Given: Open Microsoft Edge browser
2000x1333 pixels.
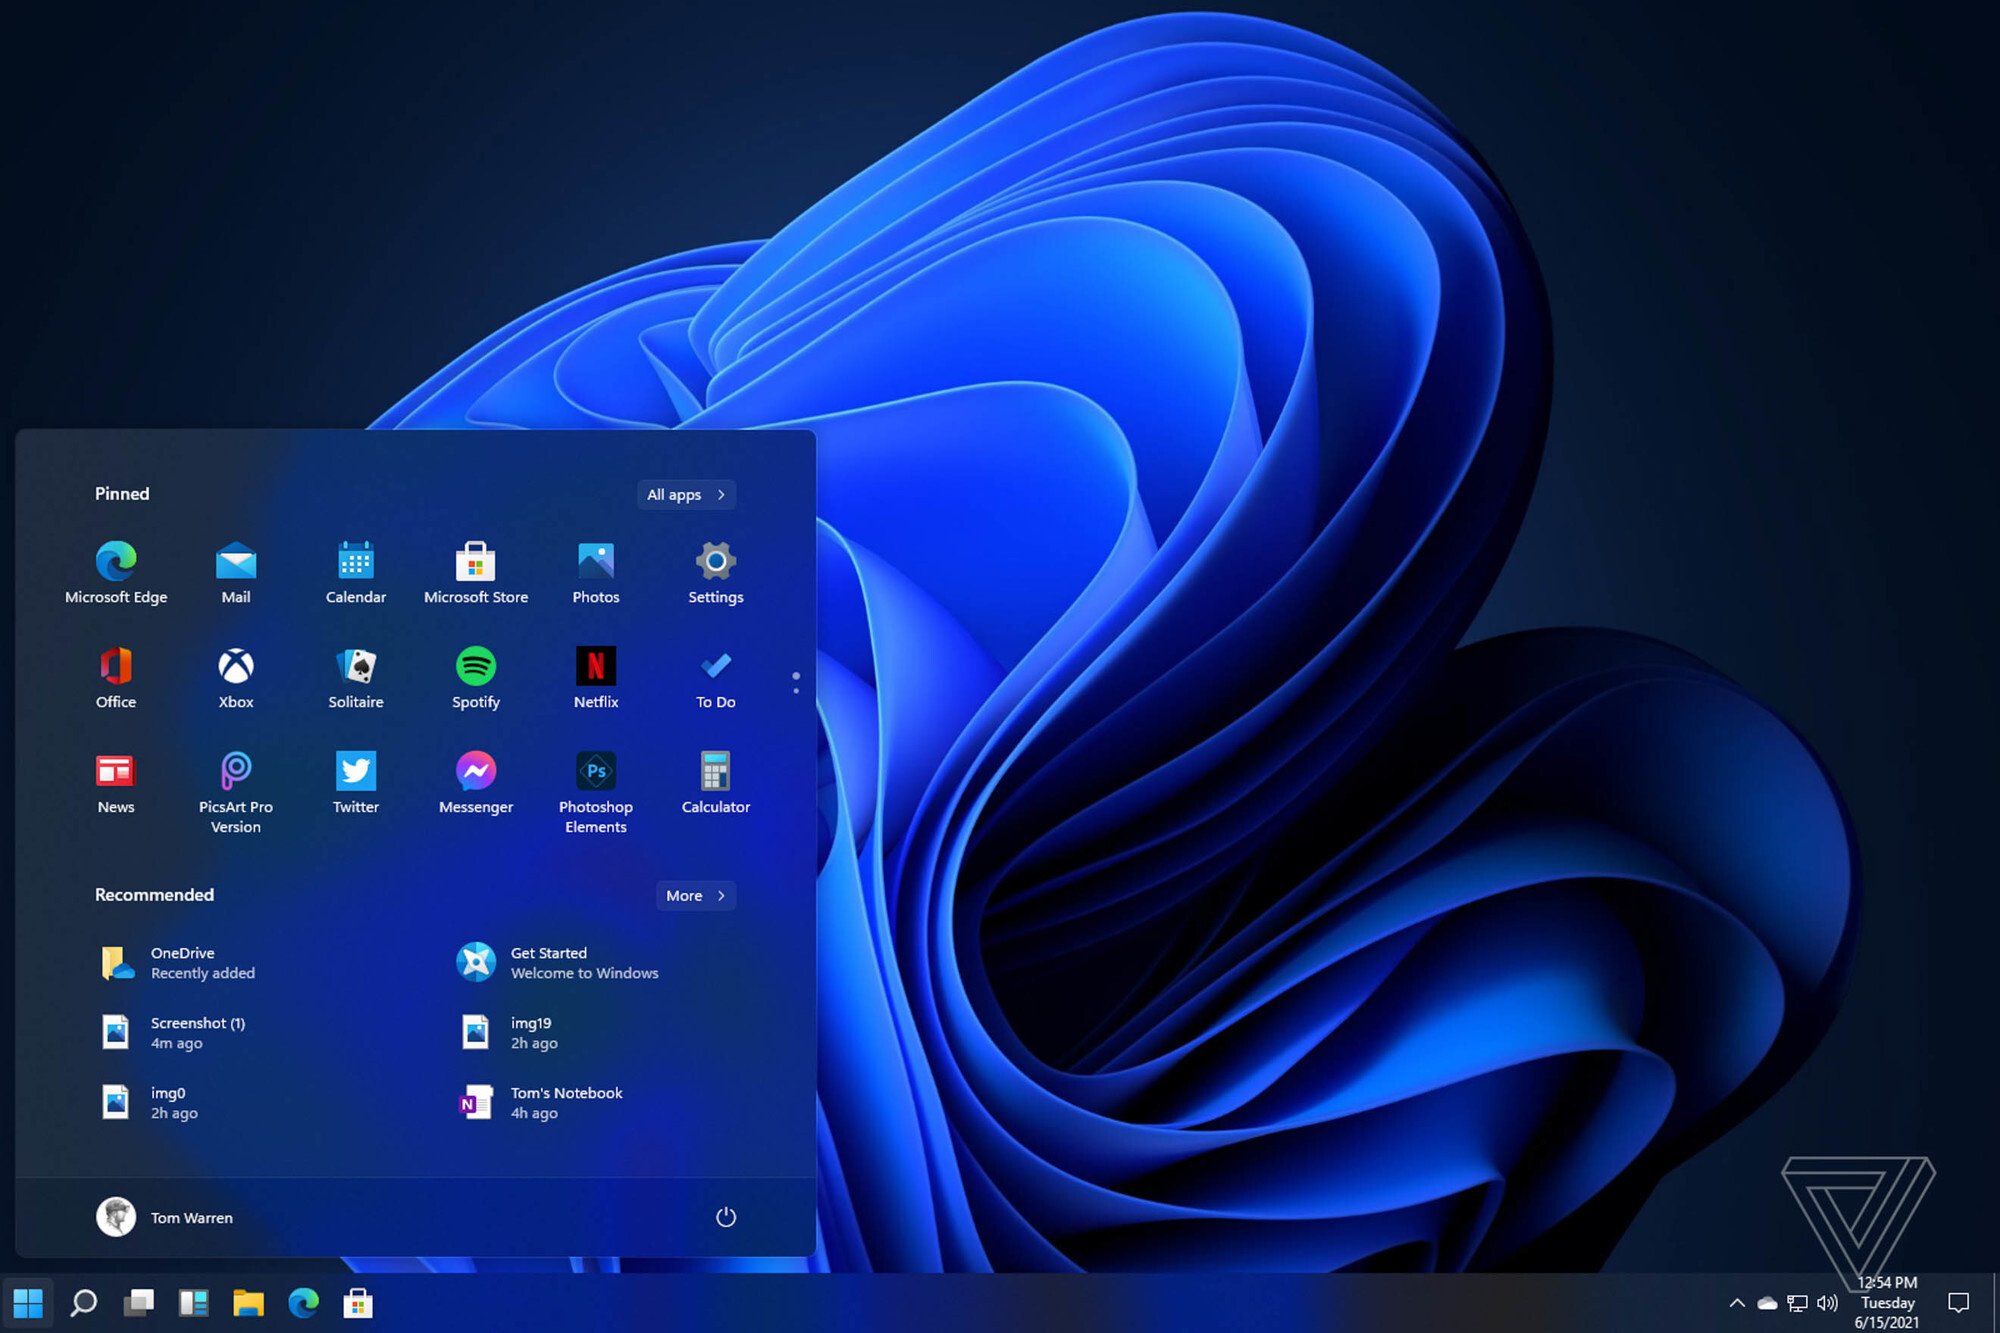Looking at the screenshot, I should [x=116, y=561].
